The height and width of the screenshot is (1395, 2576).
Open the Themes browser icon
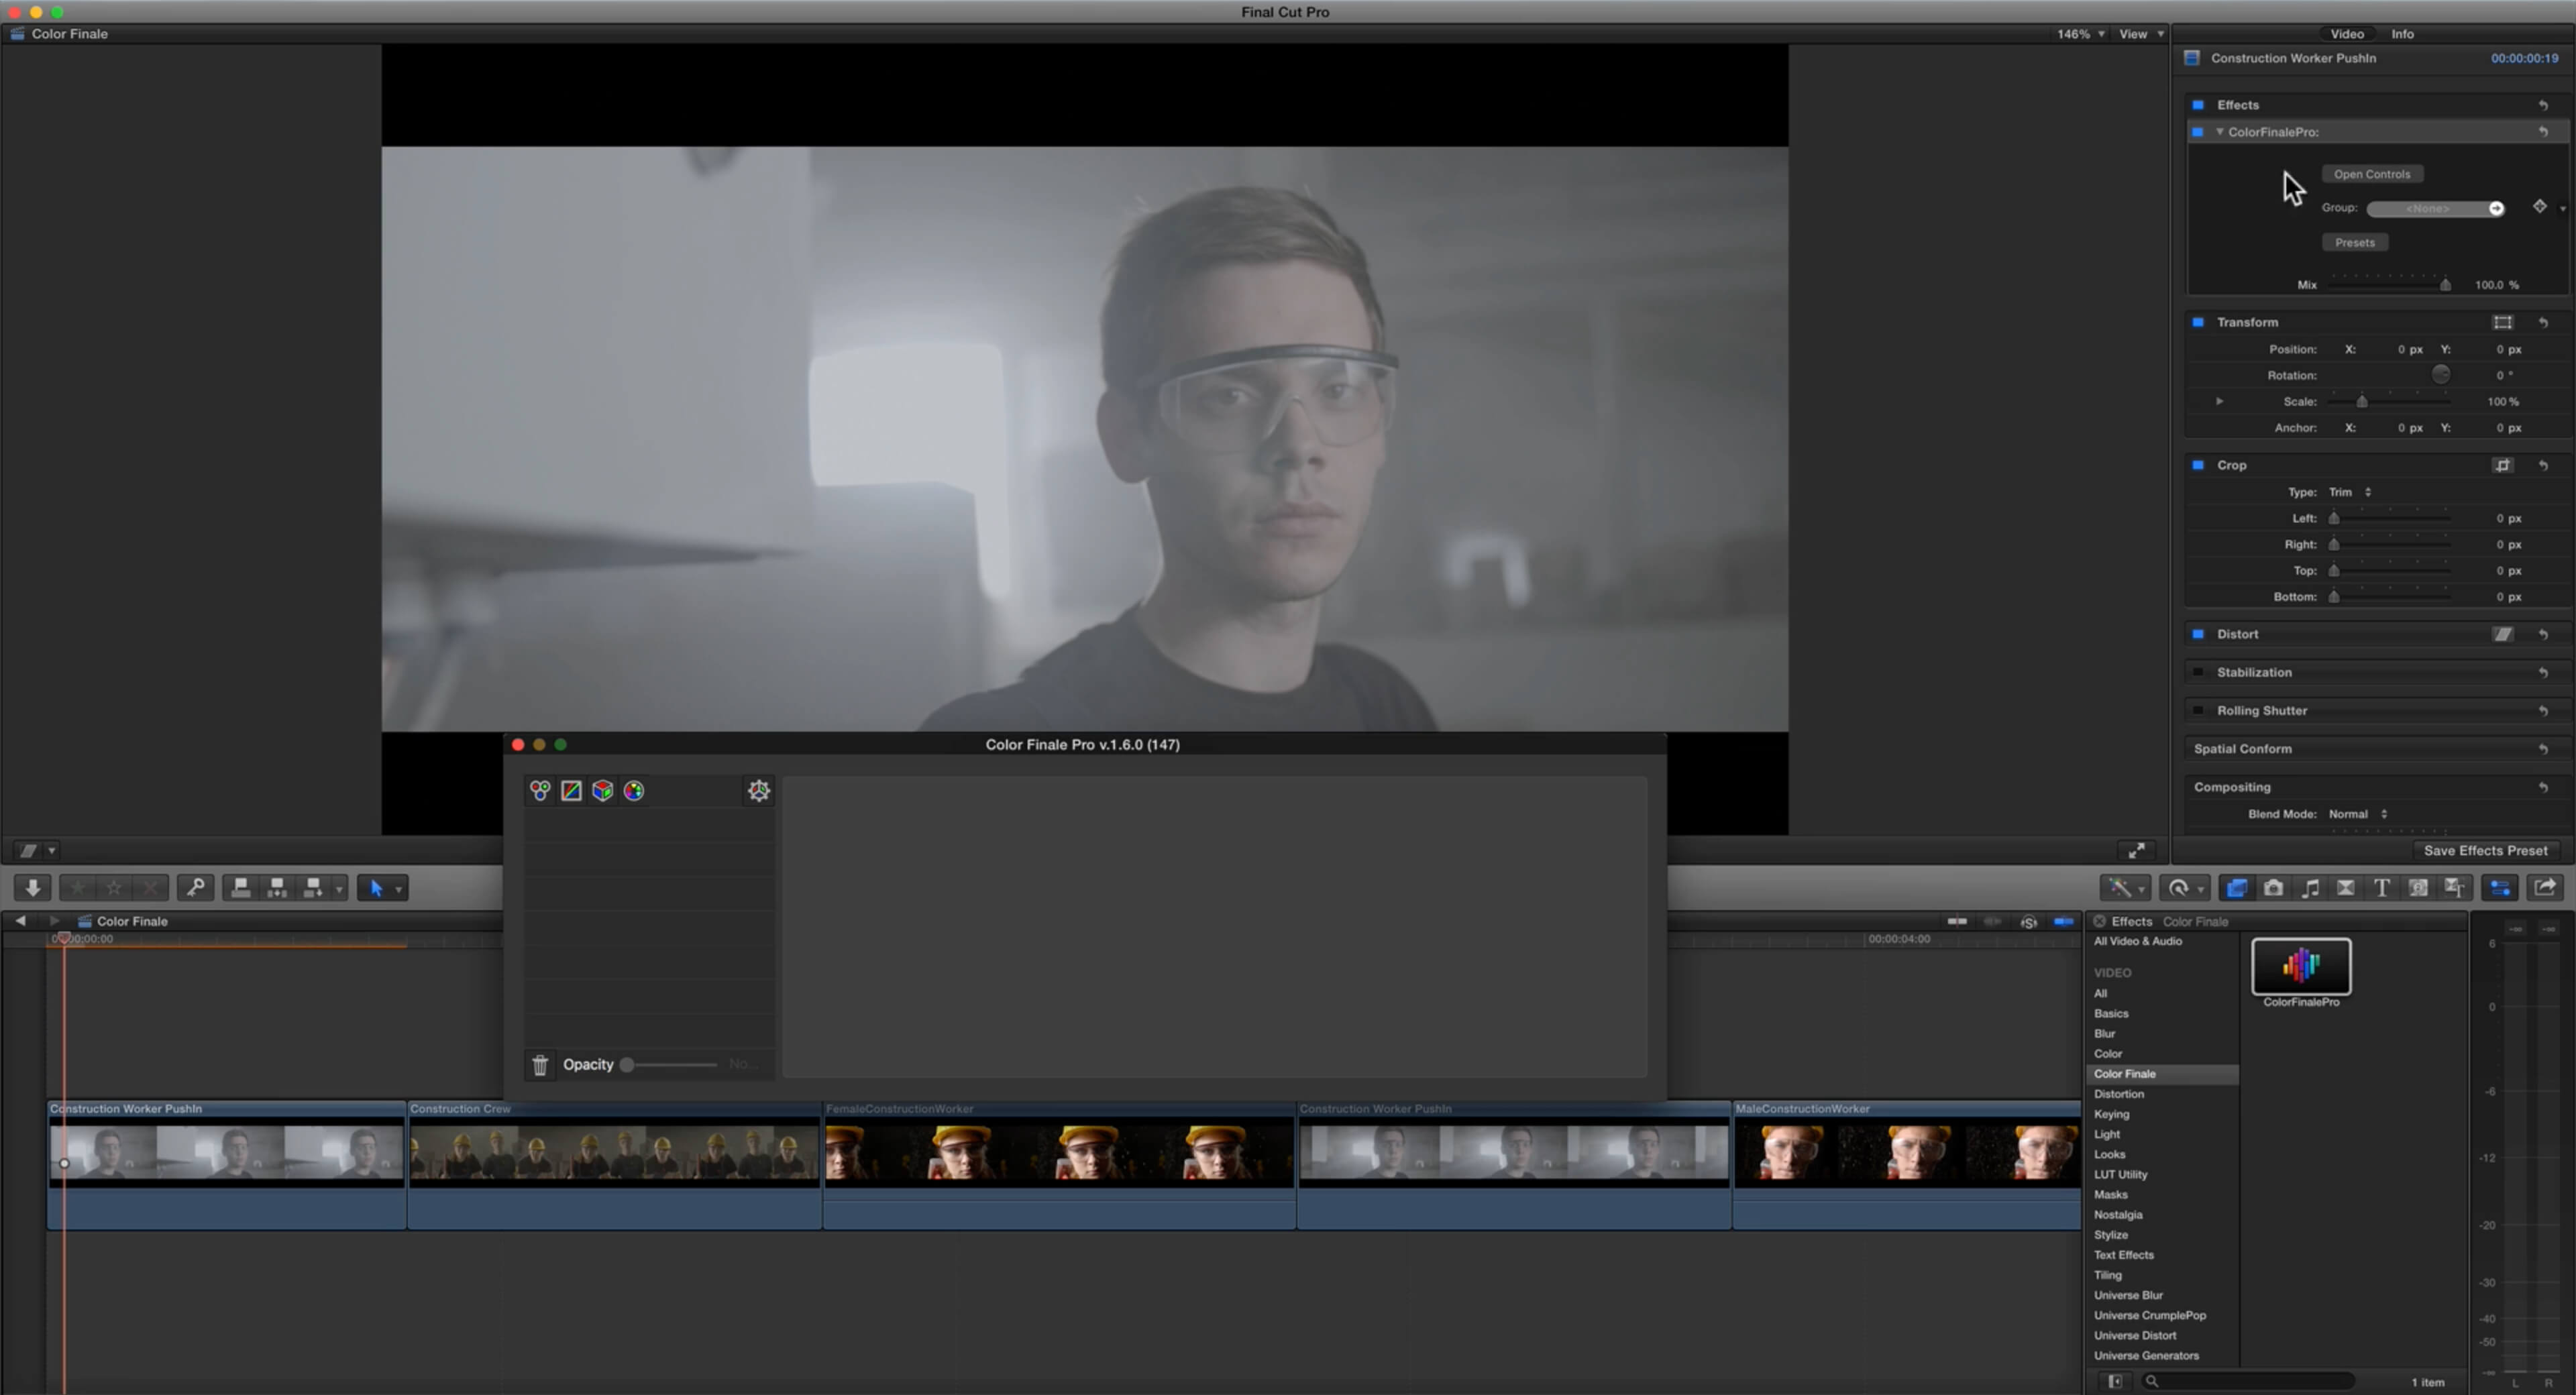[x=2454, y=888]
